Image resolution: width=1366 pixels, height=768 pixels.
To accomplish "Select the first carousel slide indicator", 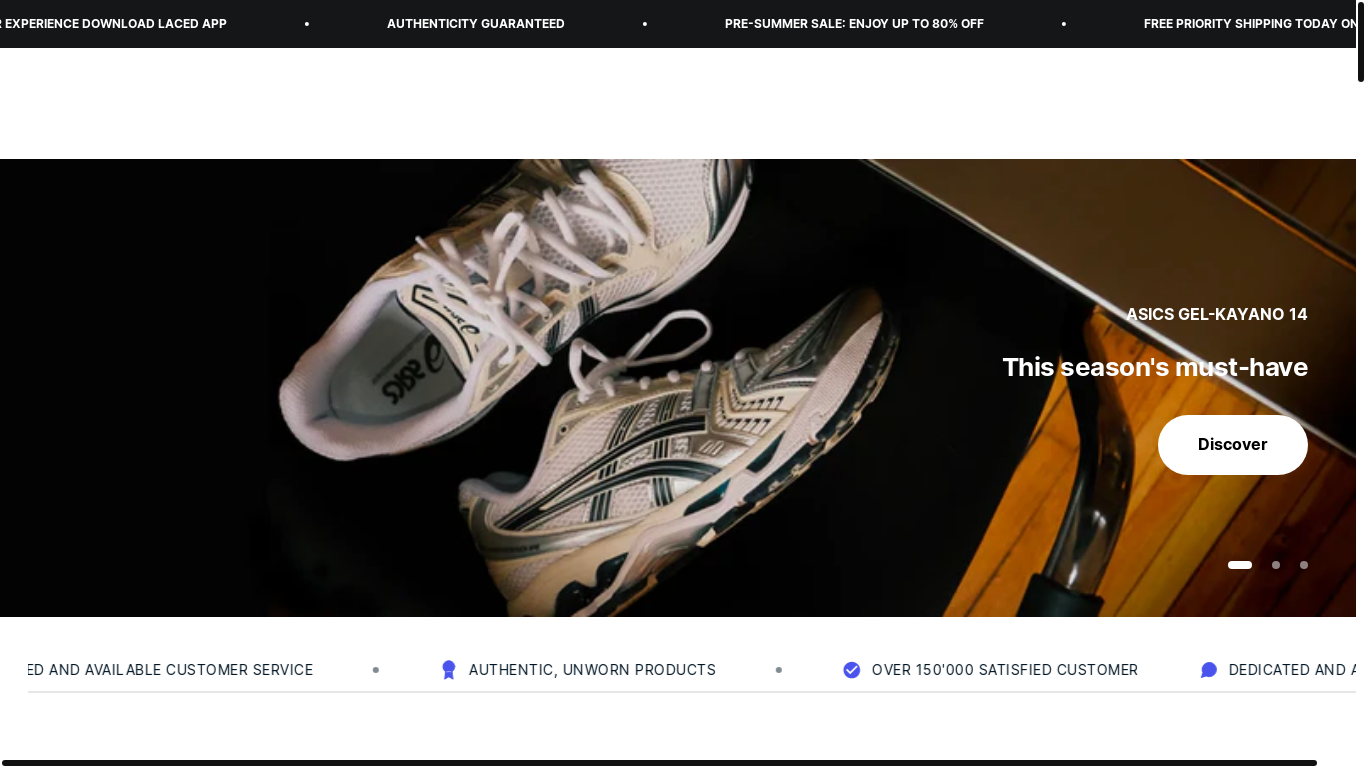I will click(1240, 565).
